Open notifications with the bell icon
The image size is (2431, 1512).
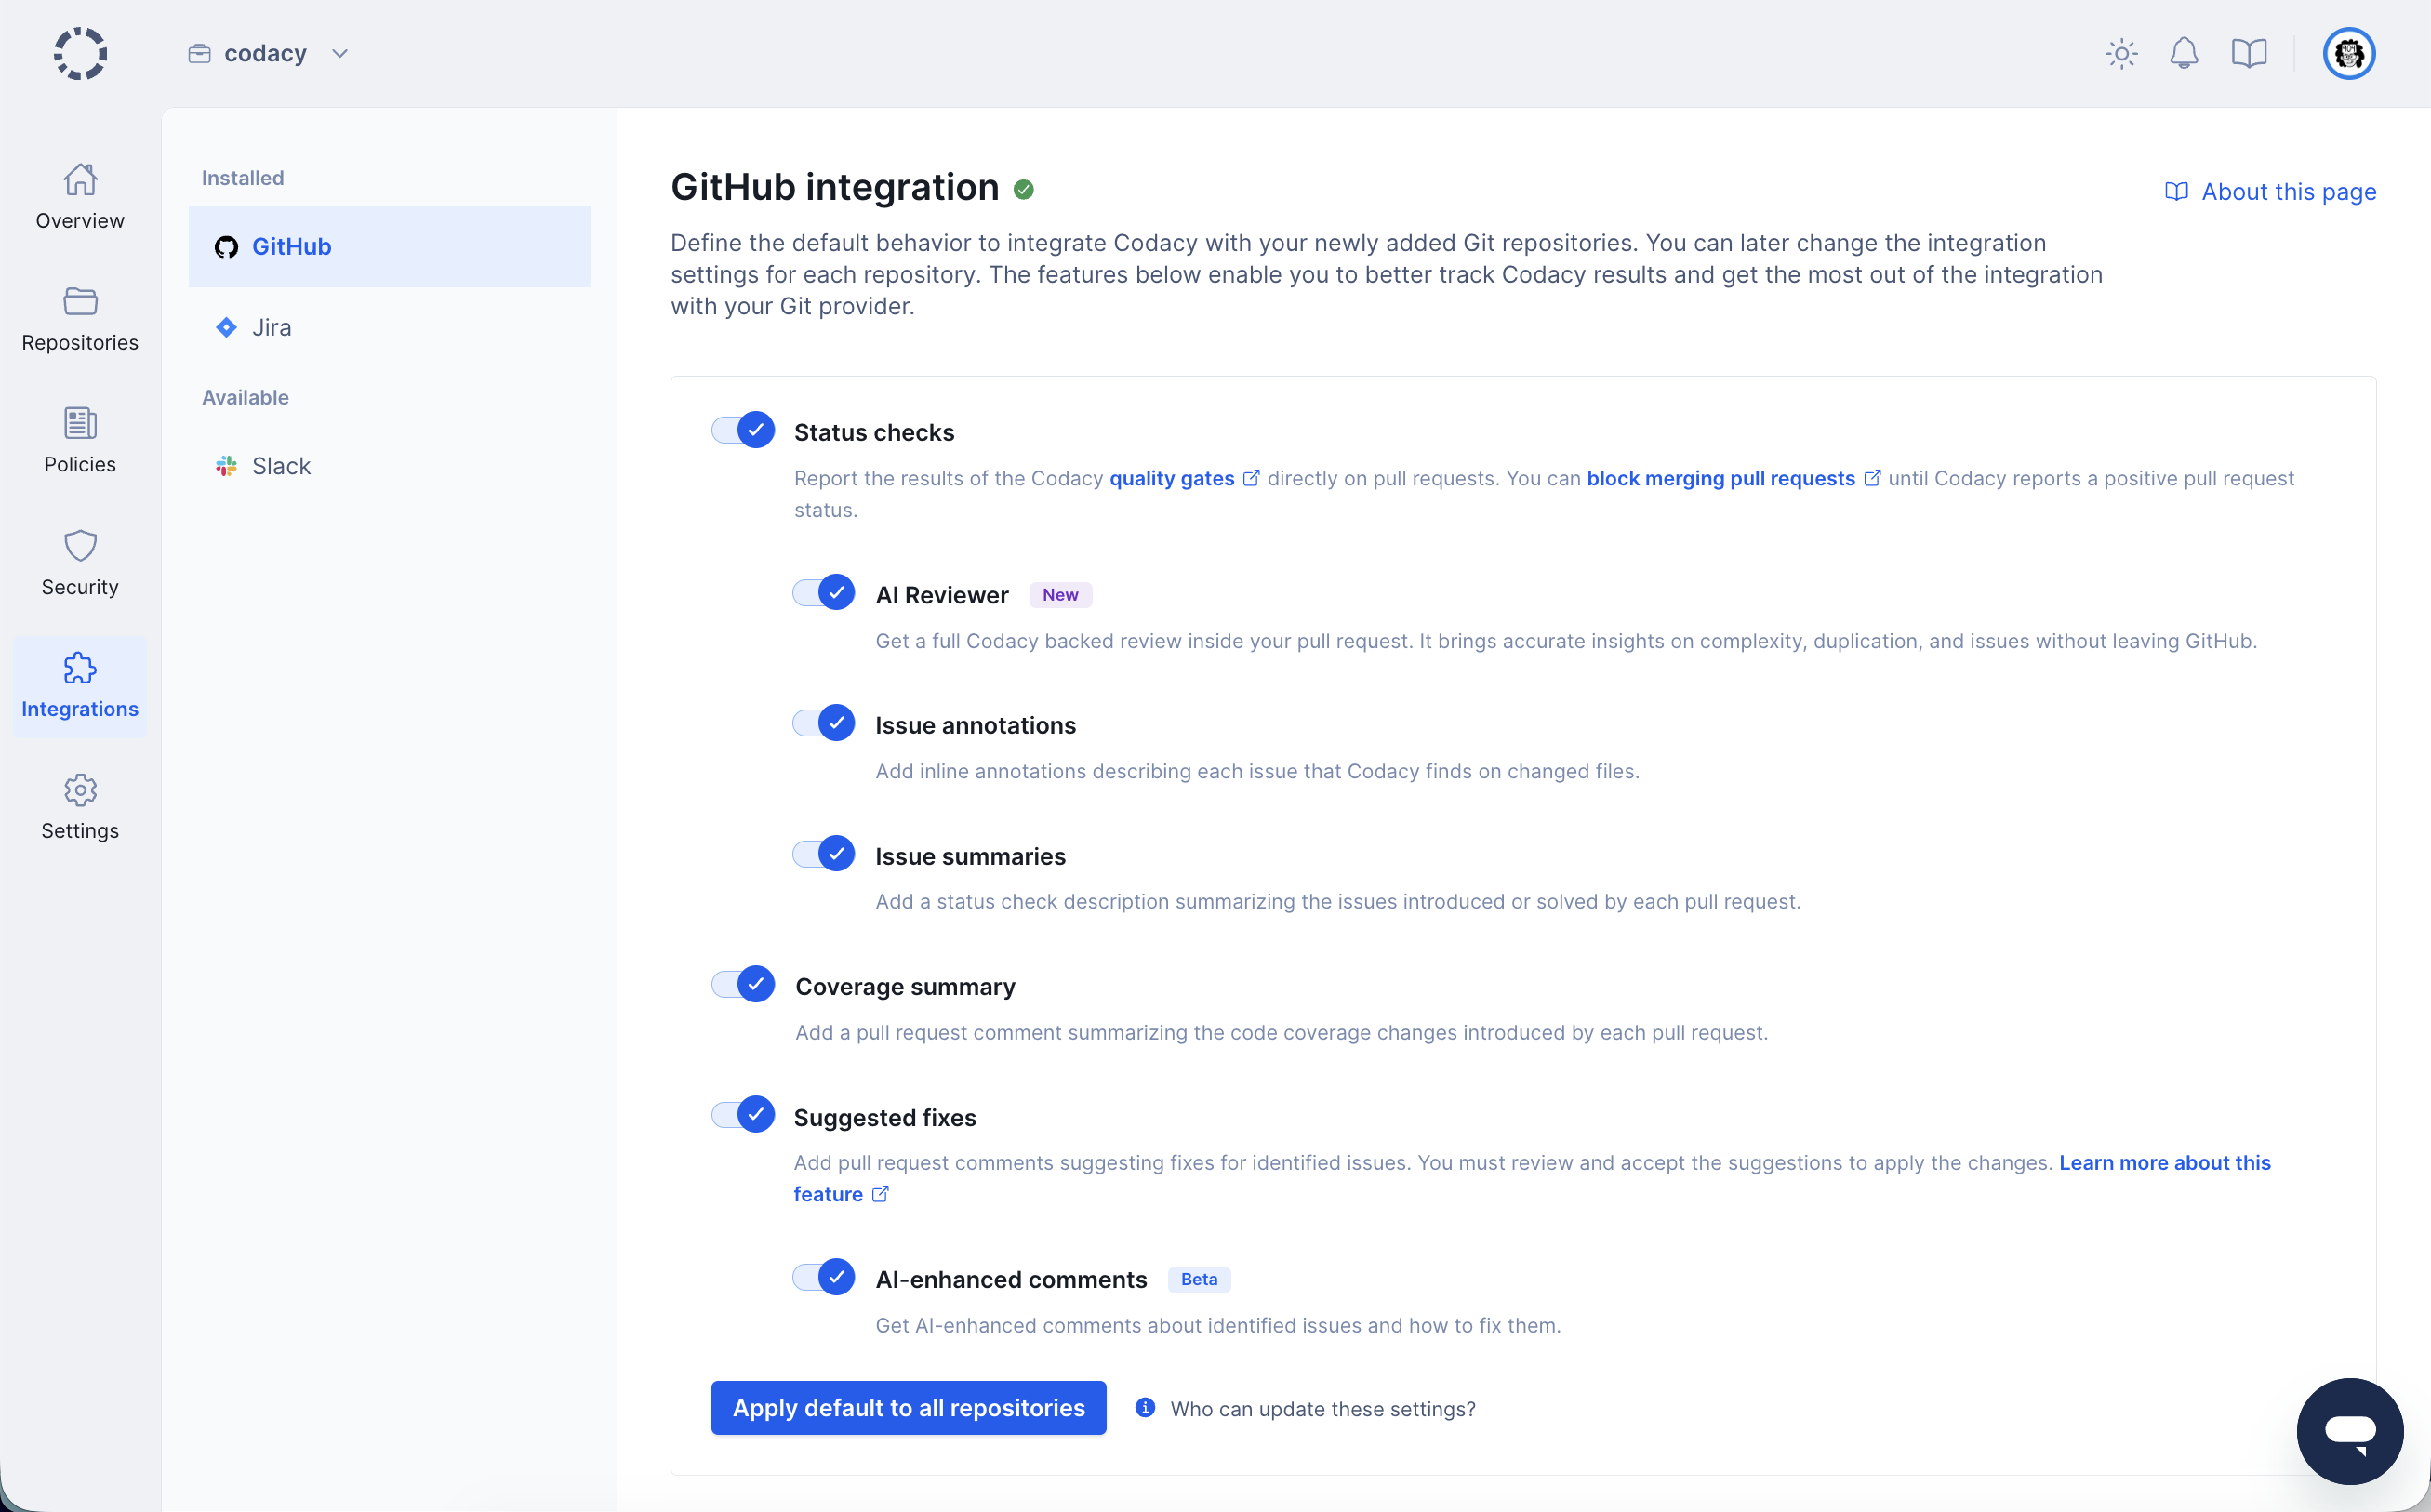point(2184,53)
